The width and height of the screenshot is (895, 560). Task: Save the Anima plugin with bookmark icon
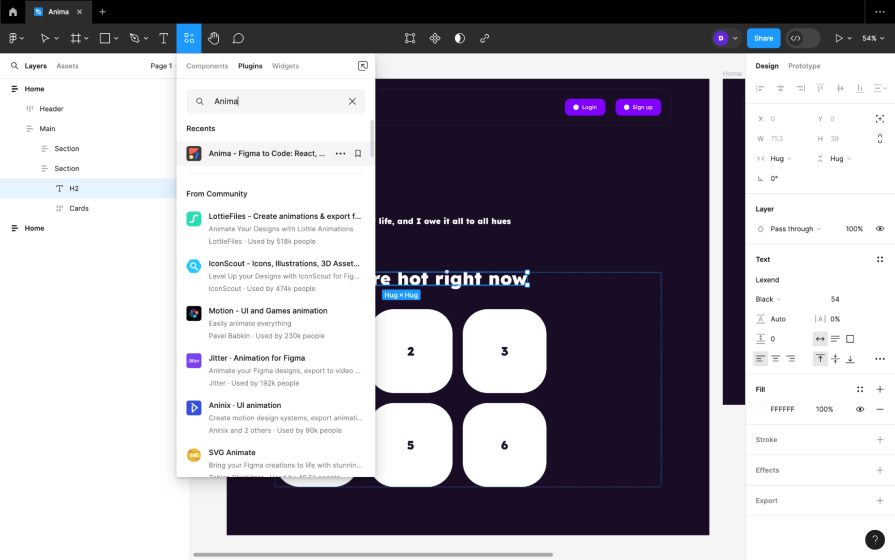pos(358,154)
